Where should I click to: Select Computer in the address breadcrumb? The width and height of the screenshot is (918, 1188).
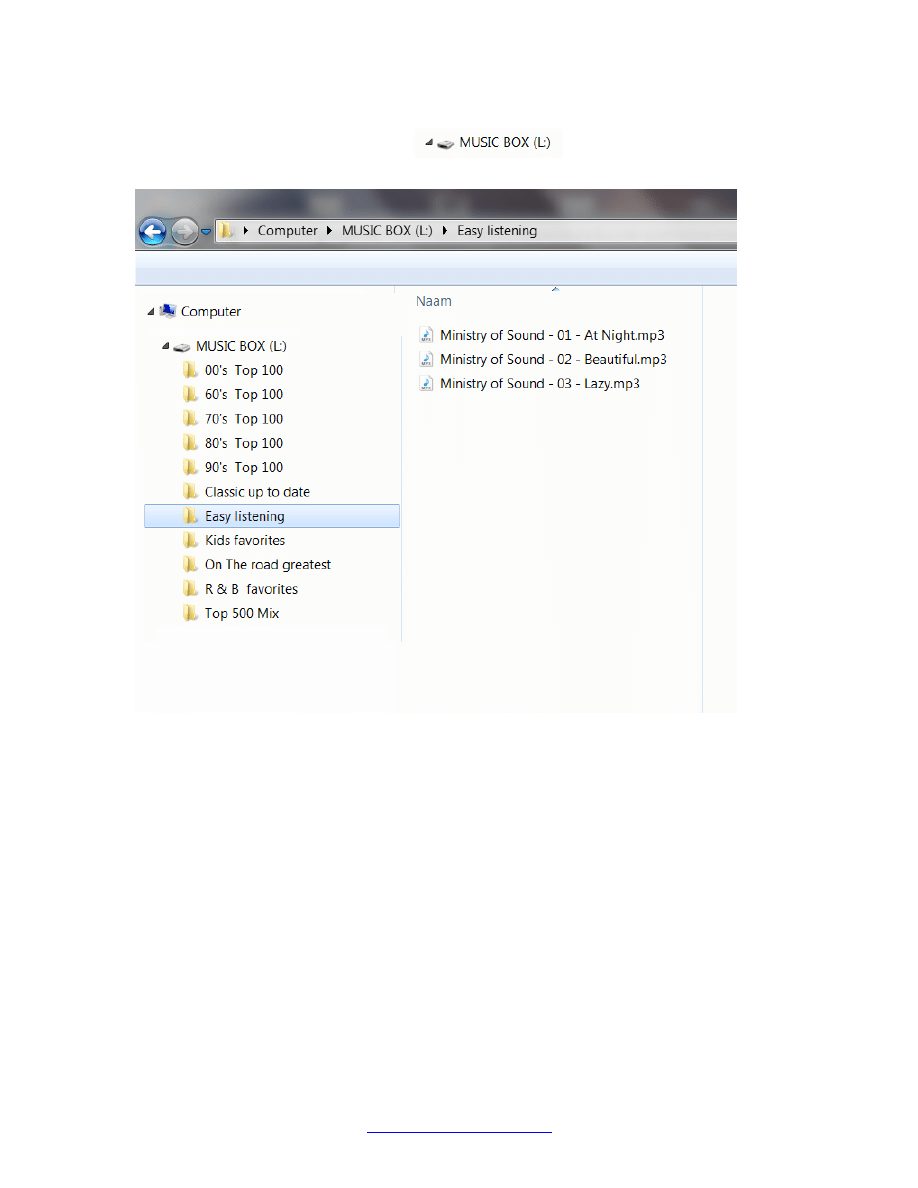point(287,231)
